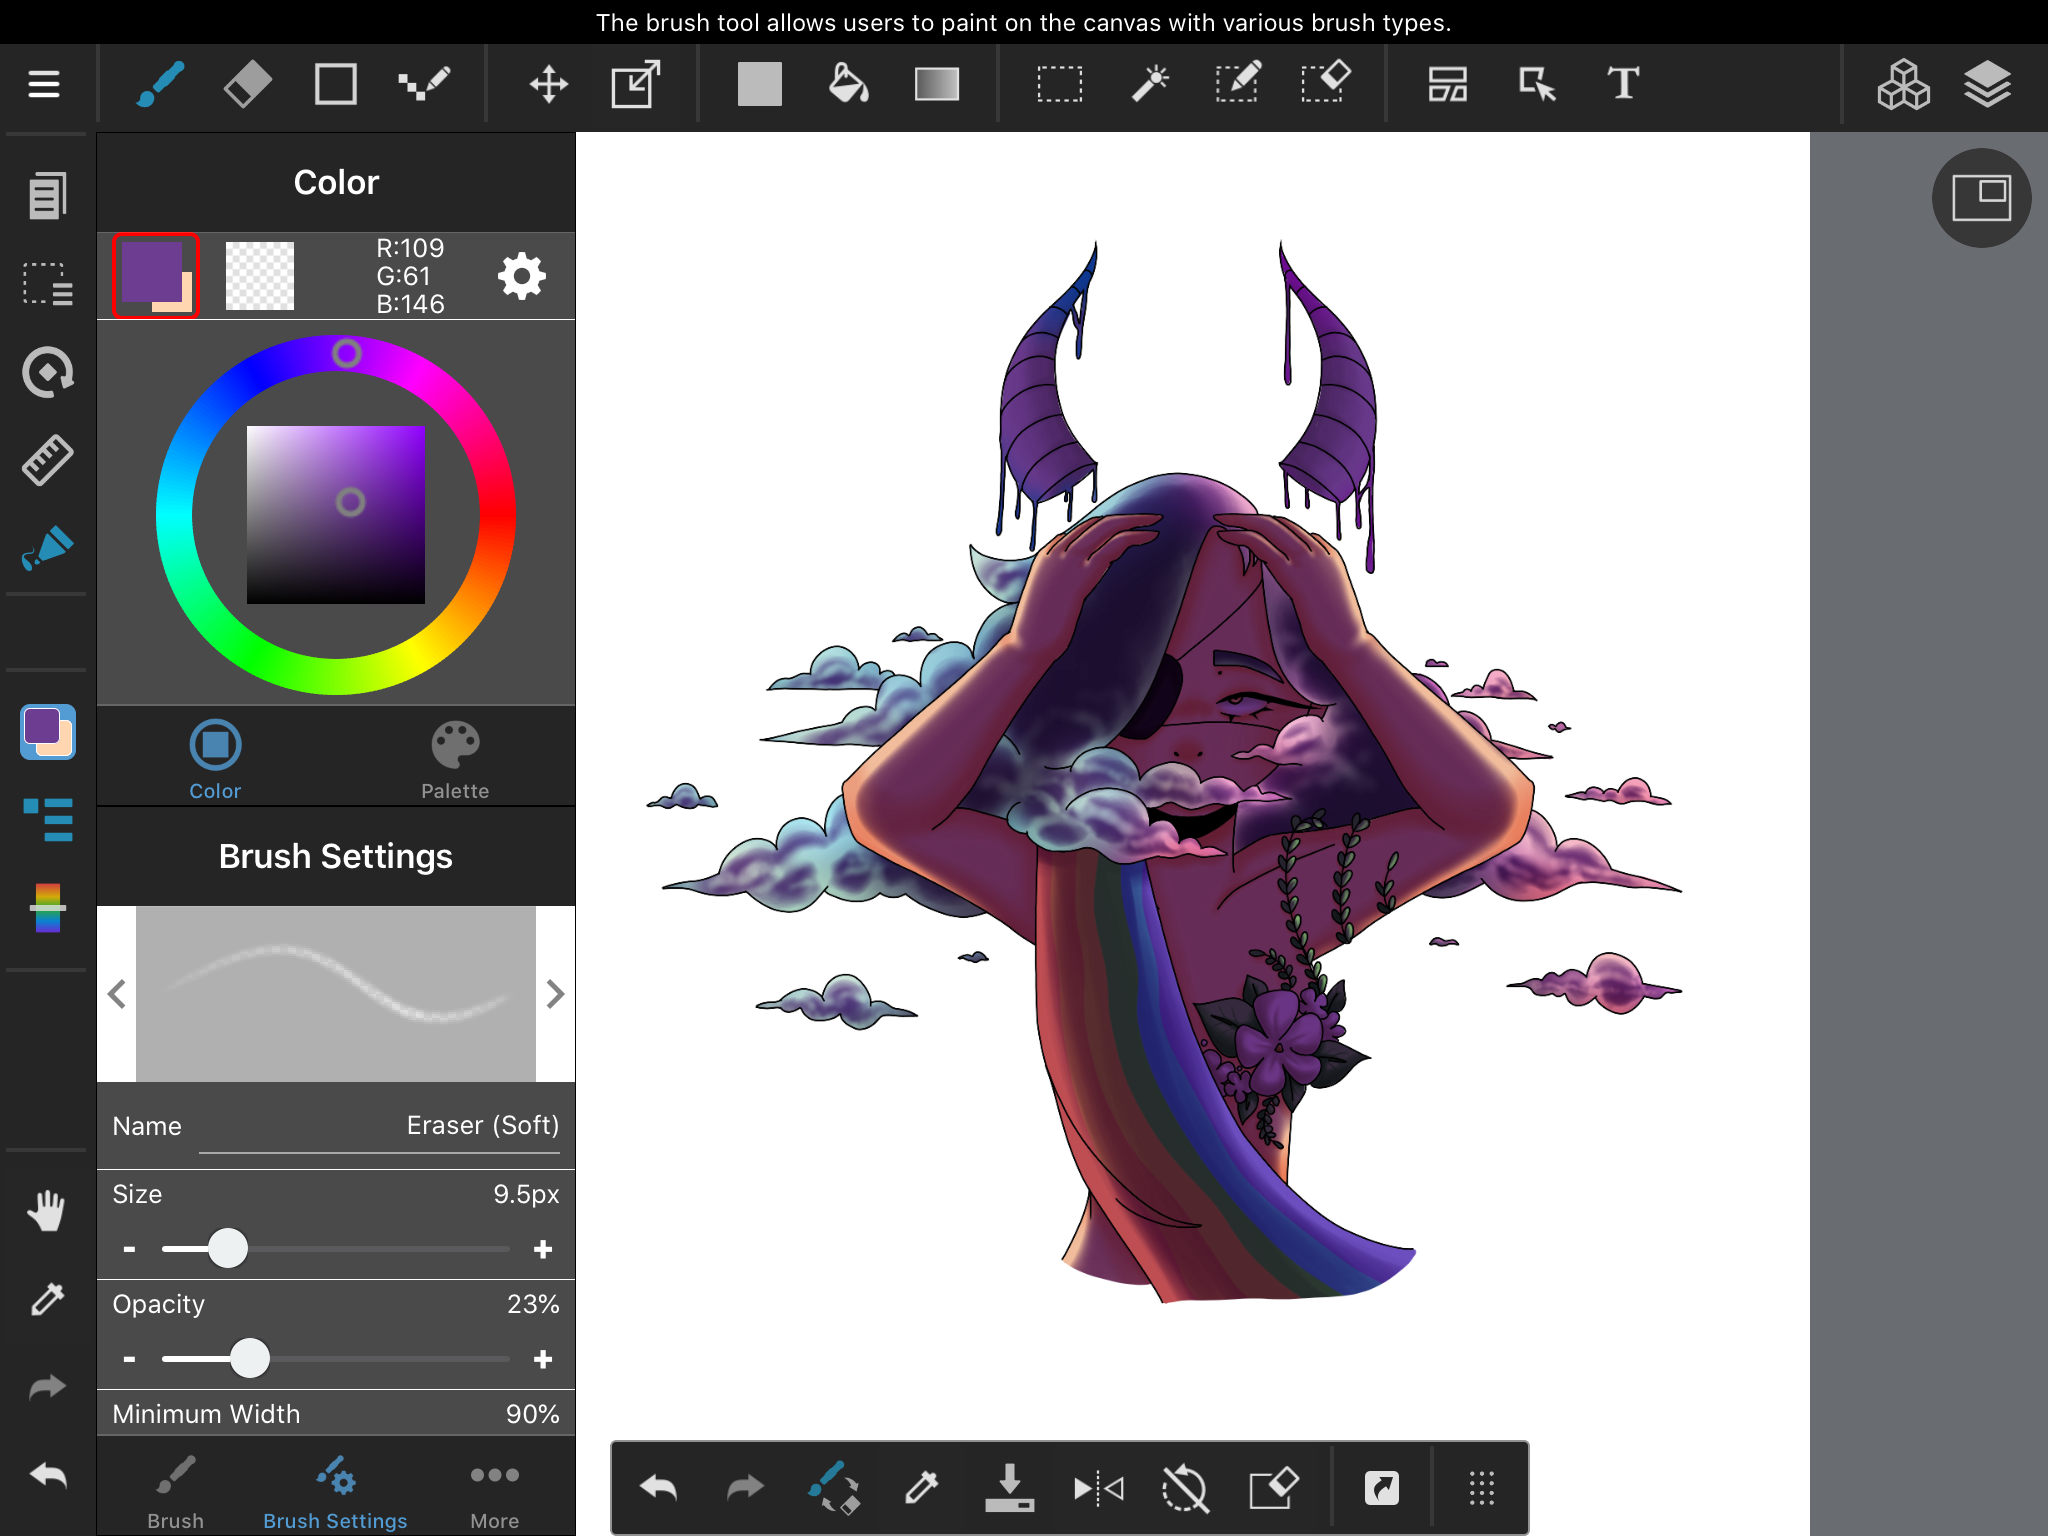Toggle the brush/eraser switch in bottom bar
The image size is (2048, 1536).
tap(833, 1488)
